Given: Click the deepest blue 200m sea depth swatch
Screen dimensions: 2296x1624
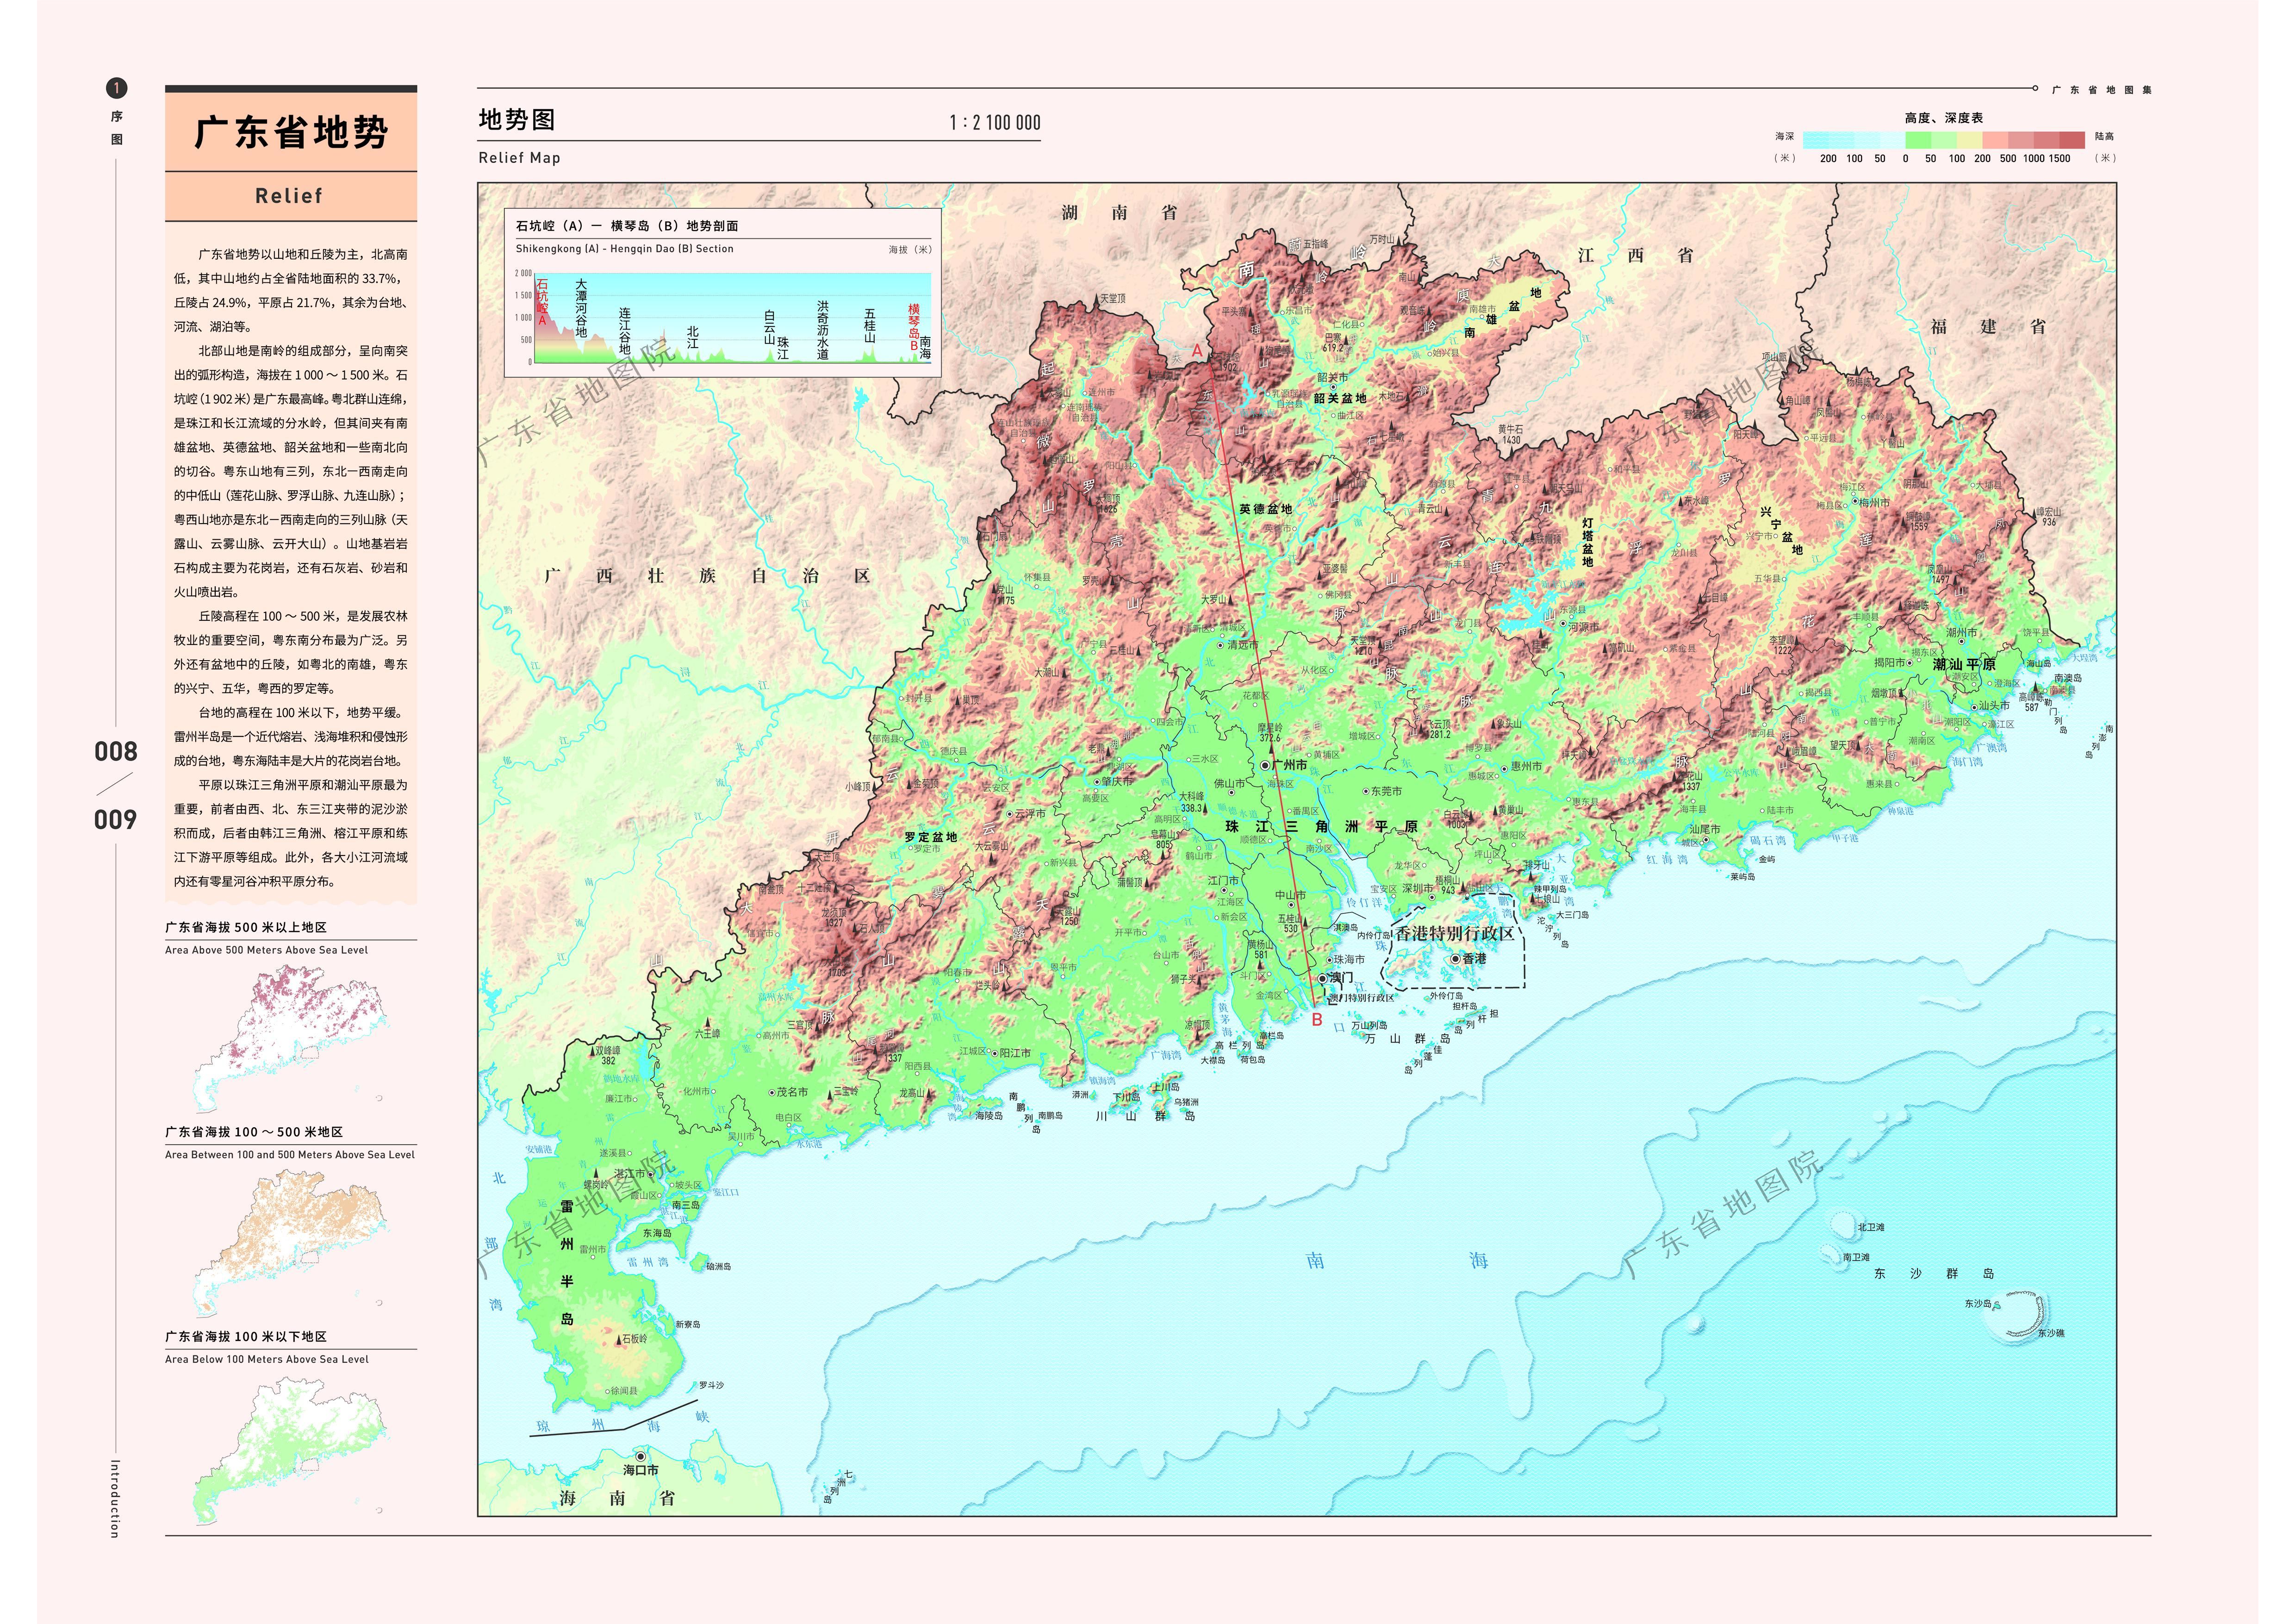Looking at the screenshot, I should pyautogui.click(x=1815, y=140).
